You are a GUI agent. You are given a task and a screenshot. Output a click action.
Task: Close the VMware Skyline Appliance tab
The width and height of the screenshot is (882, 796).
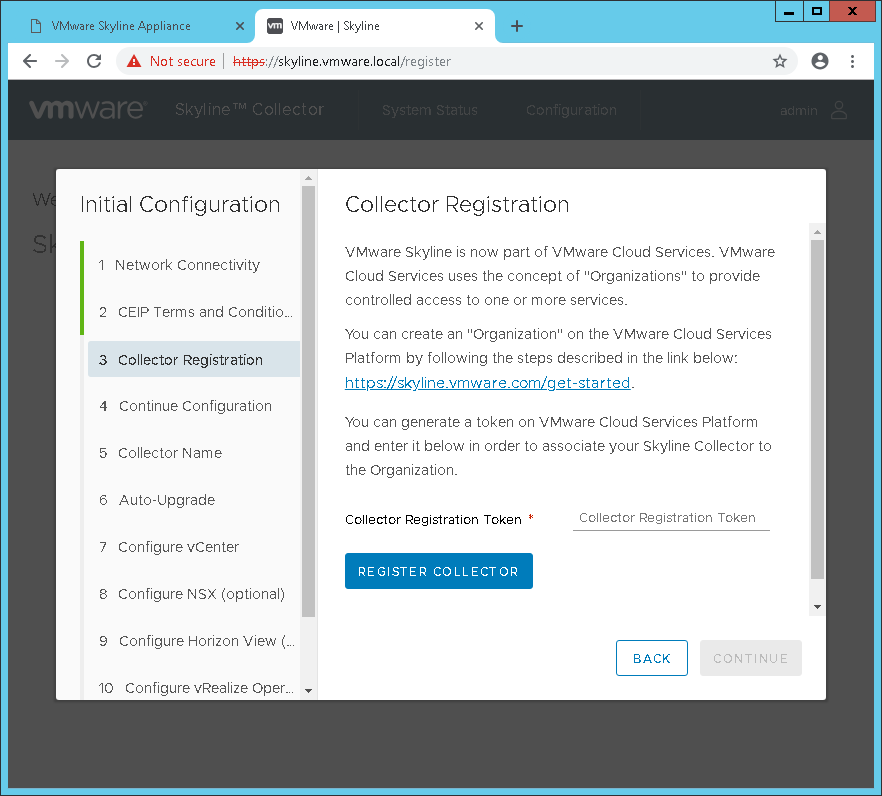click(x=240, y=26)
